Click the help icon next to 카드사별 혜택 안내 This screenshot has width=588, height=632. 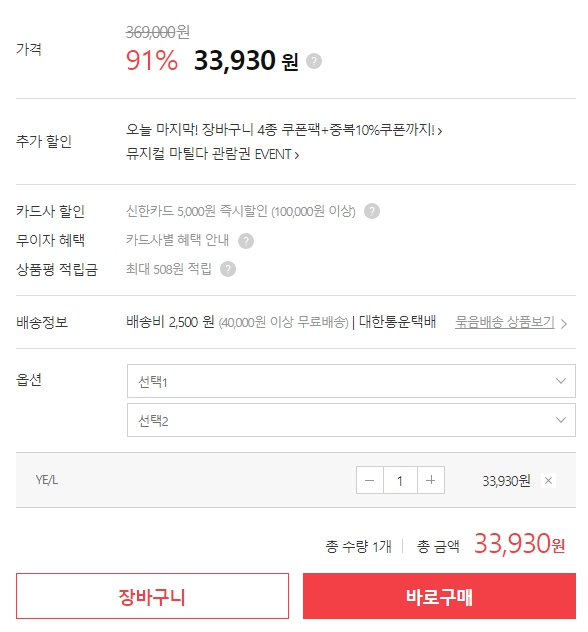(246, 241)
